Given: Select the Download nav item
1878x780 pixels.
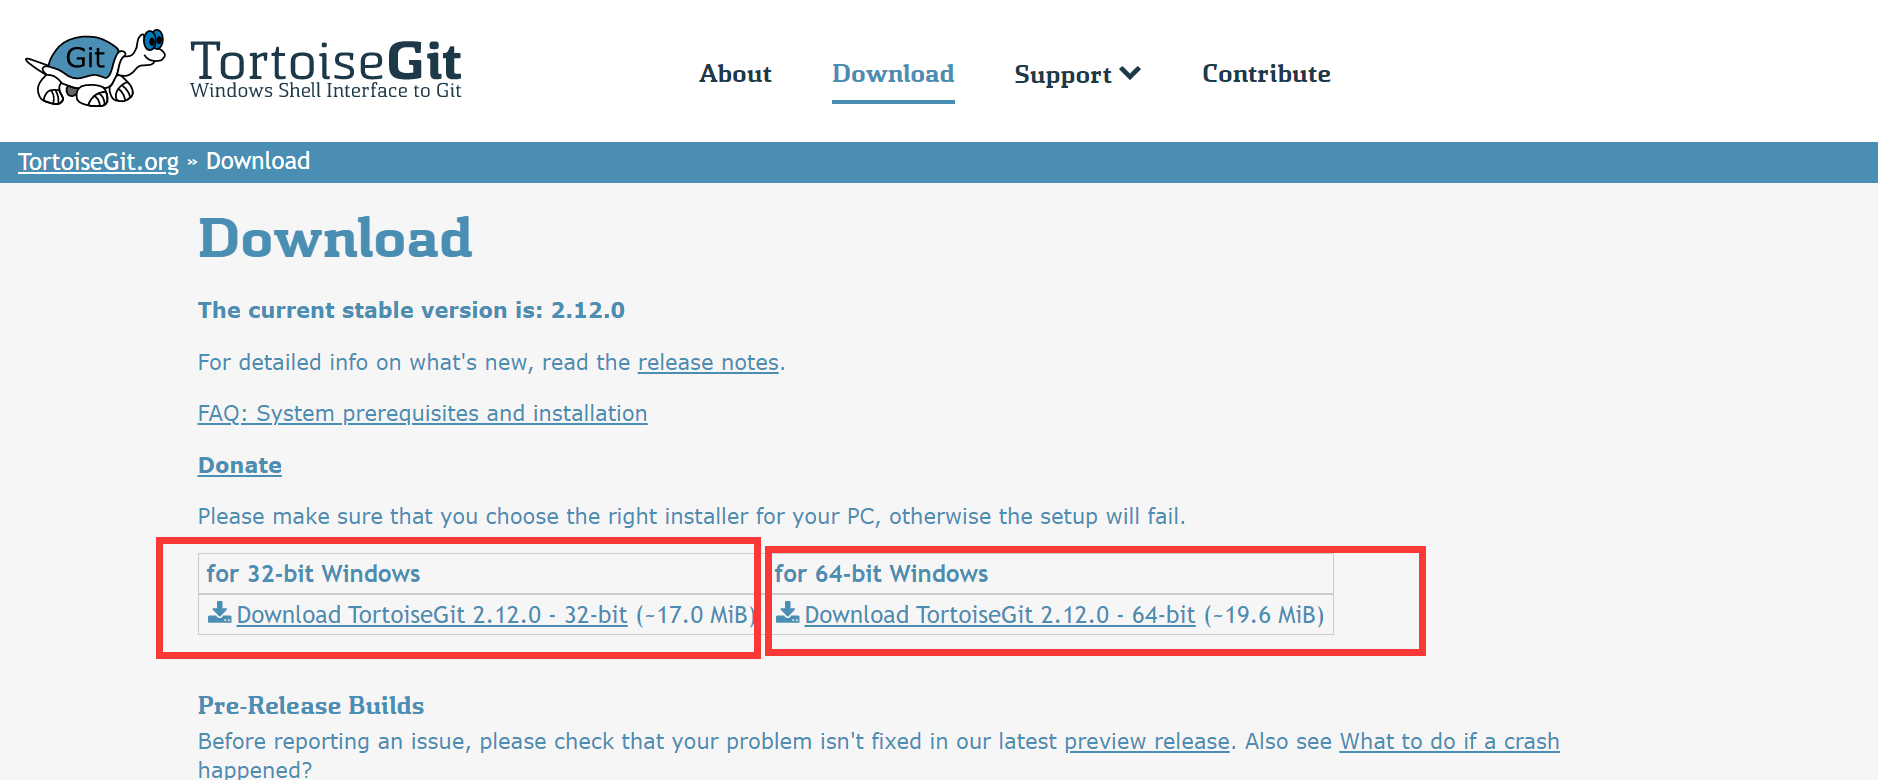Looking at the screenshot, I should 893,74.
